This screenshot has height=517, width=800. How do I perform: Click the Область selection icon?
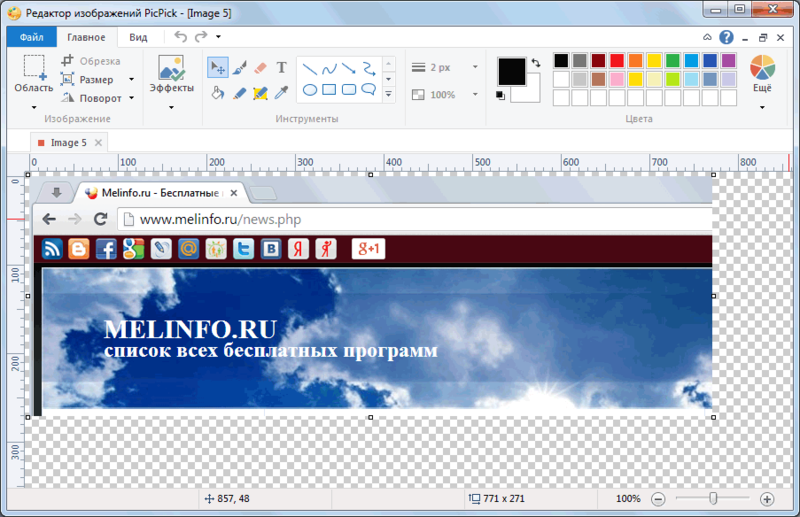tap(35, 67)
